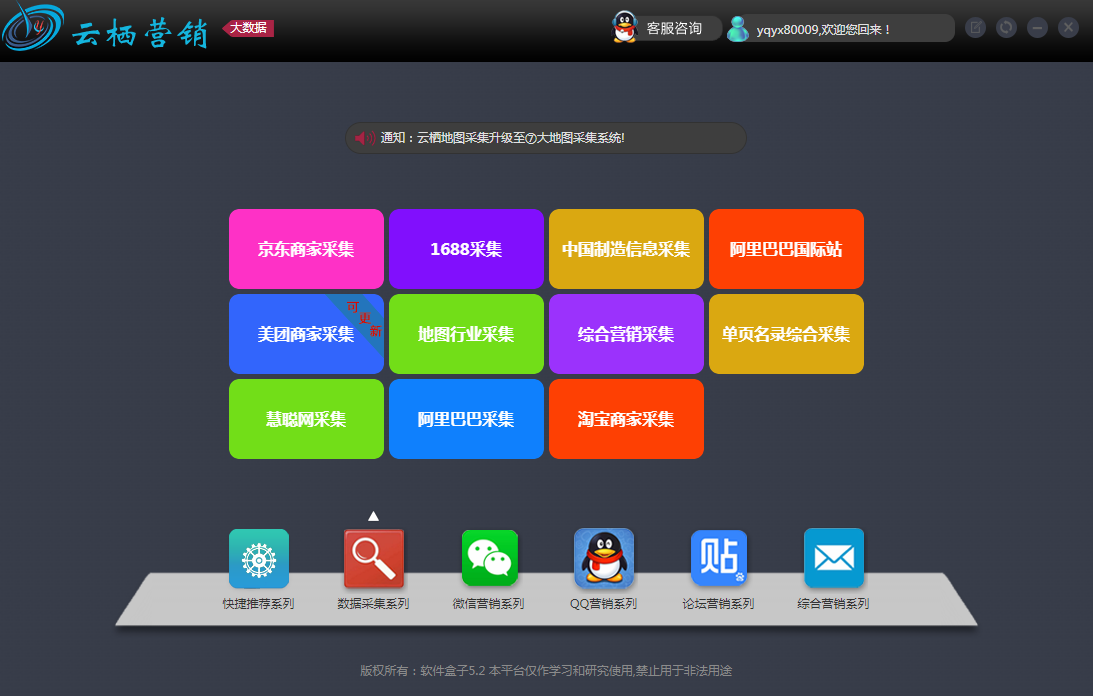1093x696 pixels.
Task: Open 阿里巴巴国际站 tile
Action: (786, 249)
